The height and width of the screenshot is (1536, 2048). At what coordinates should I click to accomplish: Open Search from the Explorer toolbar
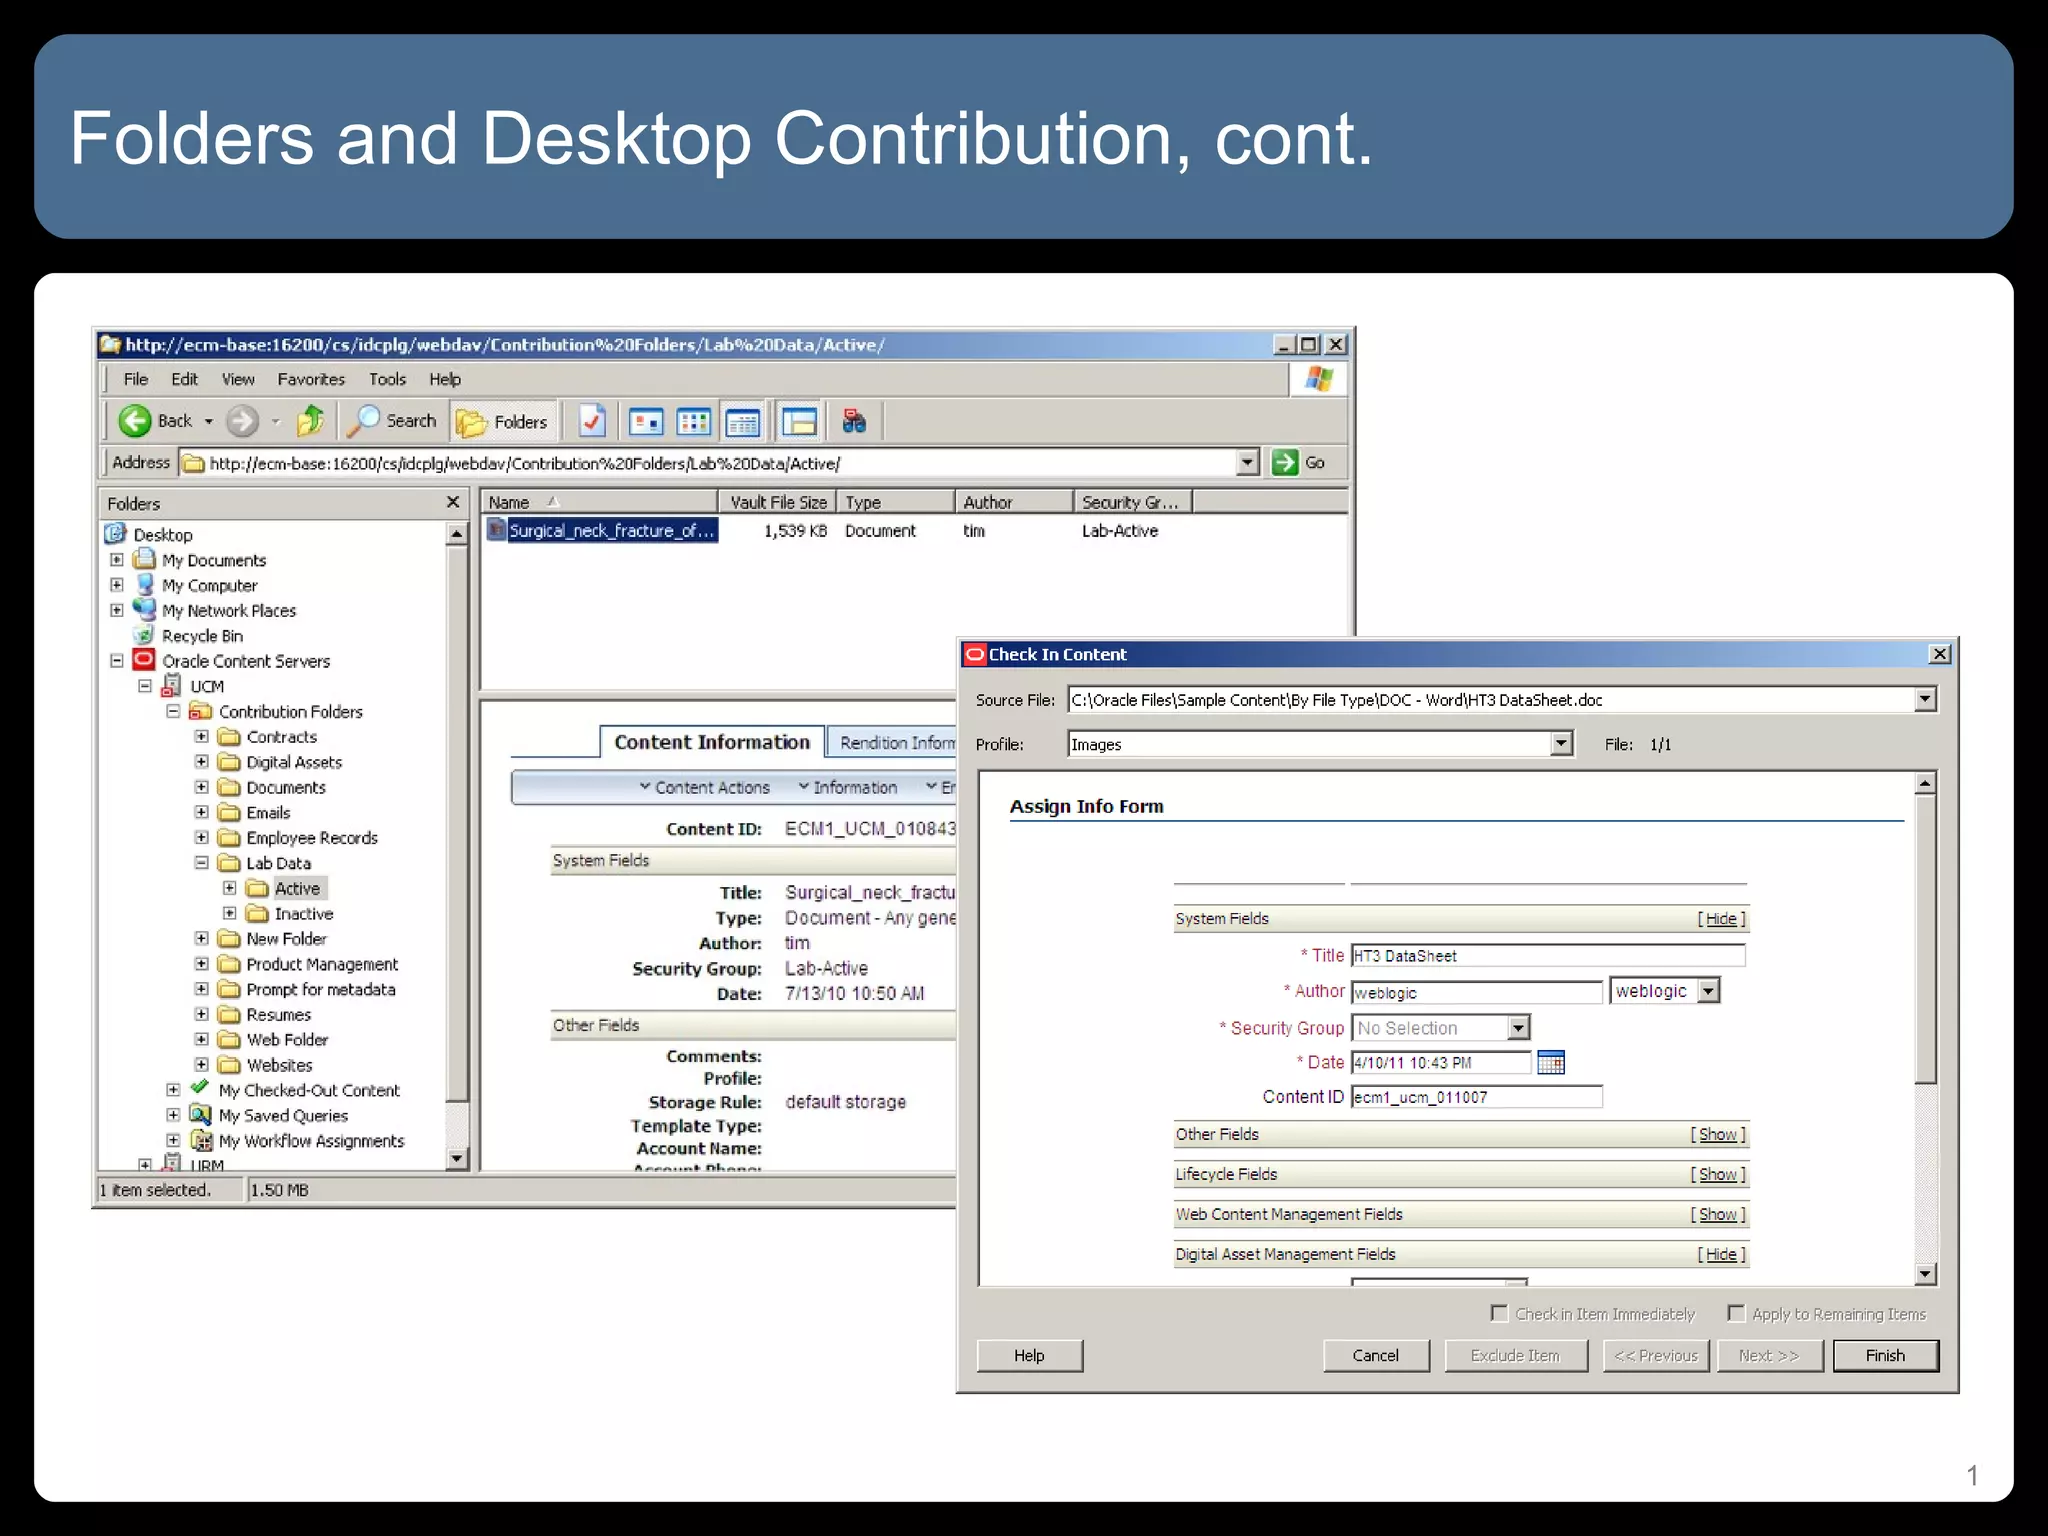pyautogui.click(x=393, y=421)
